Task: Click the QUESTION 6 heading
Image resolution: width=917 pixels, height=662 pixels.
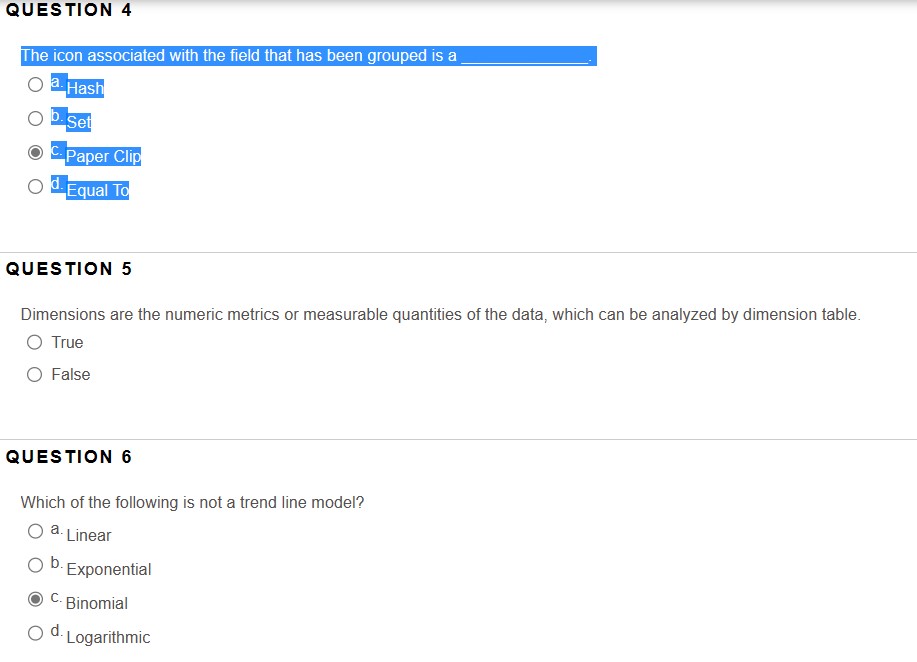Action: pos(68,457)
